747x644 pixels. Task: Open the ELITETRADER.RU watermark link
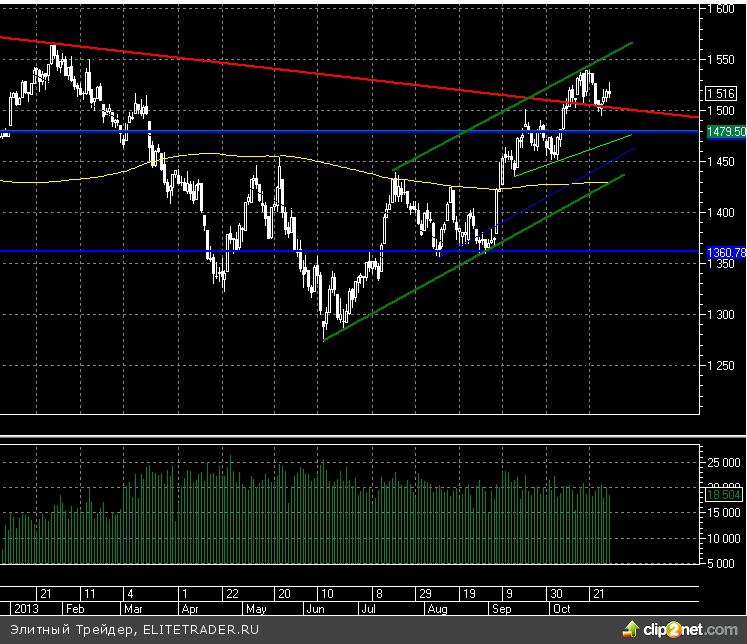click(201, 631)
